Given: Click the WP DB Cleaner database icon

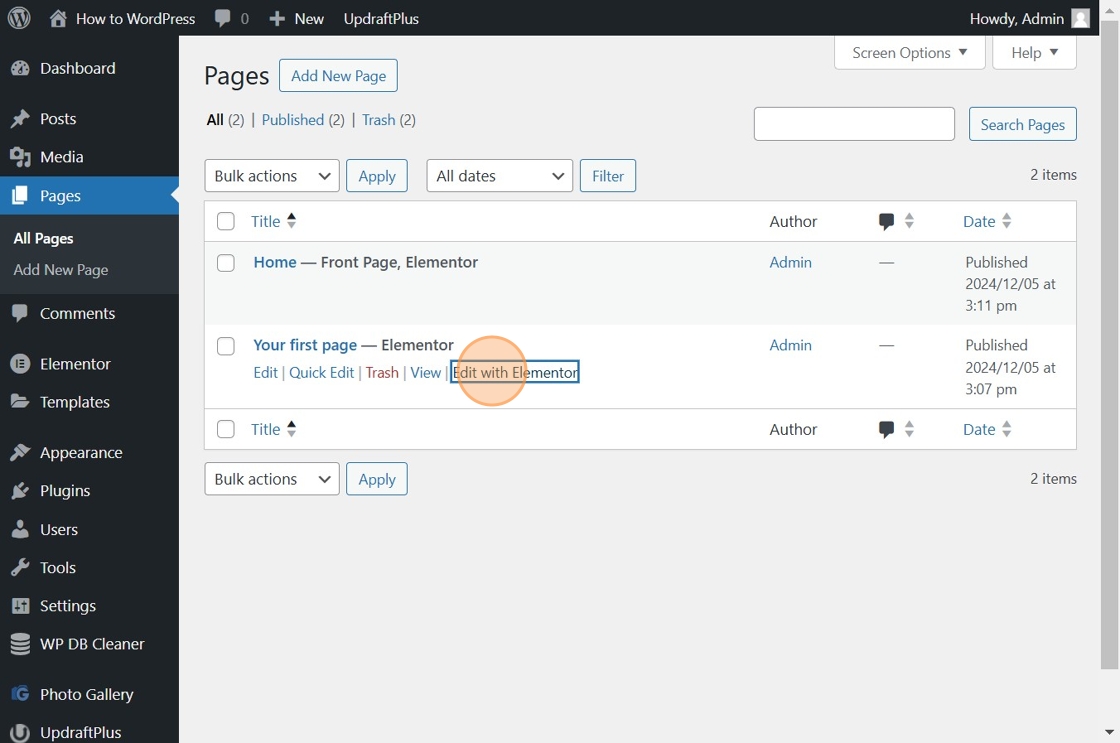Looking at the screenshot, I should click(20, 644).
